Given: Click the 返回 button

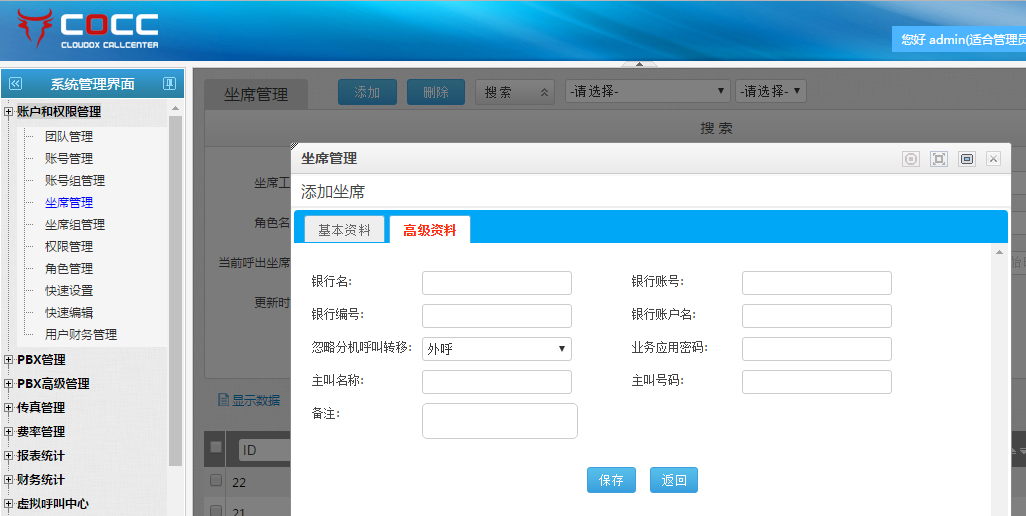Looking at the screenshot, I should [674, 480].
